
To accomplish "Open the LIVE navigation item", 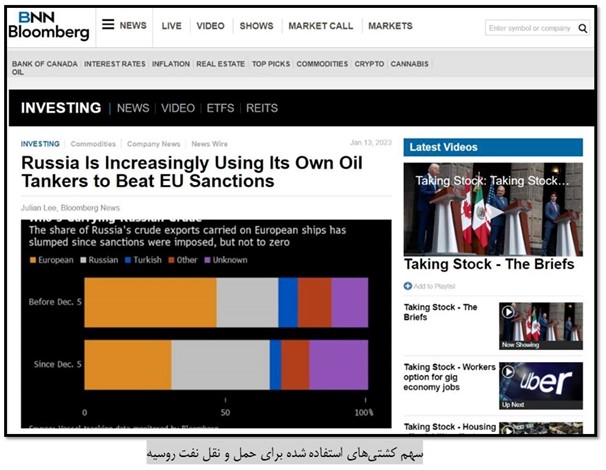I will [171, 26].
